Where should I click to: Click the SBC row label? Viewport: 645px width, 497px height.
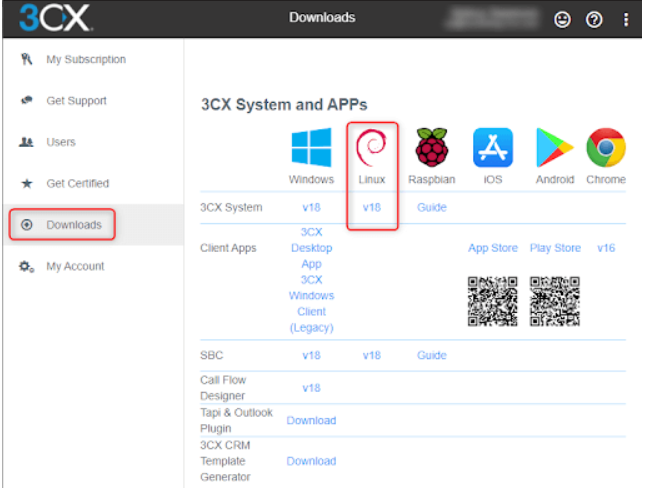tap(211, 355)
